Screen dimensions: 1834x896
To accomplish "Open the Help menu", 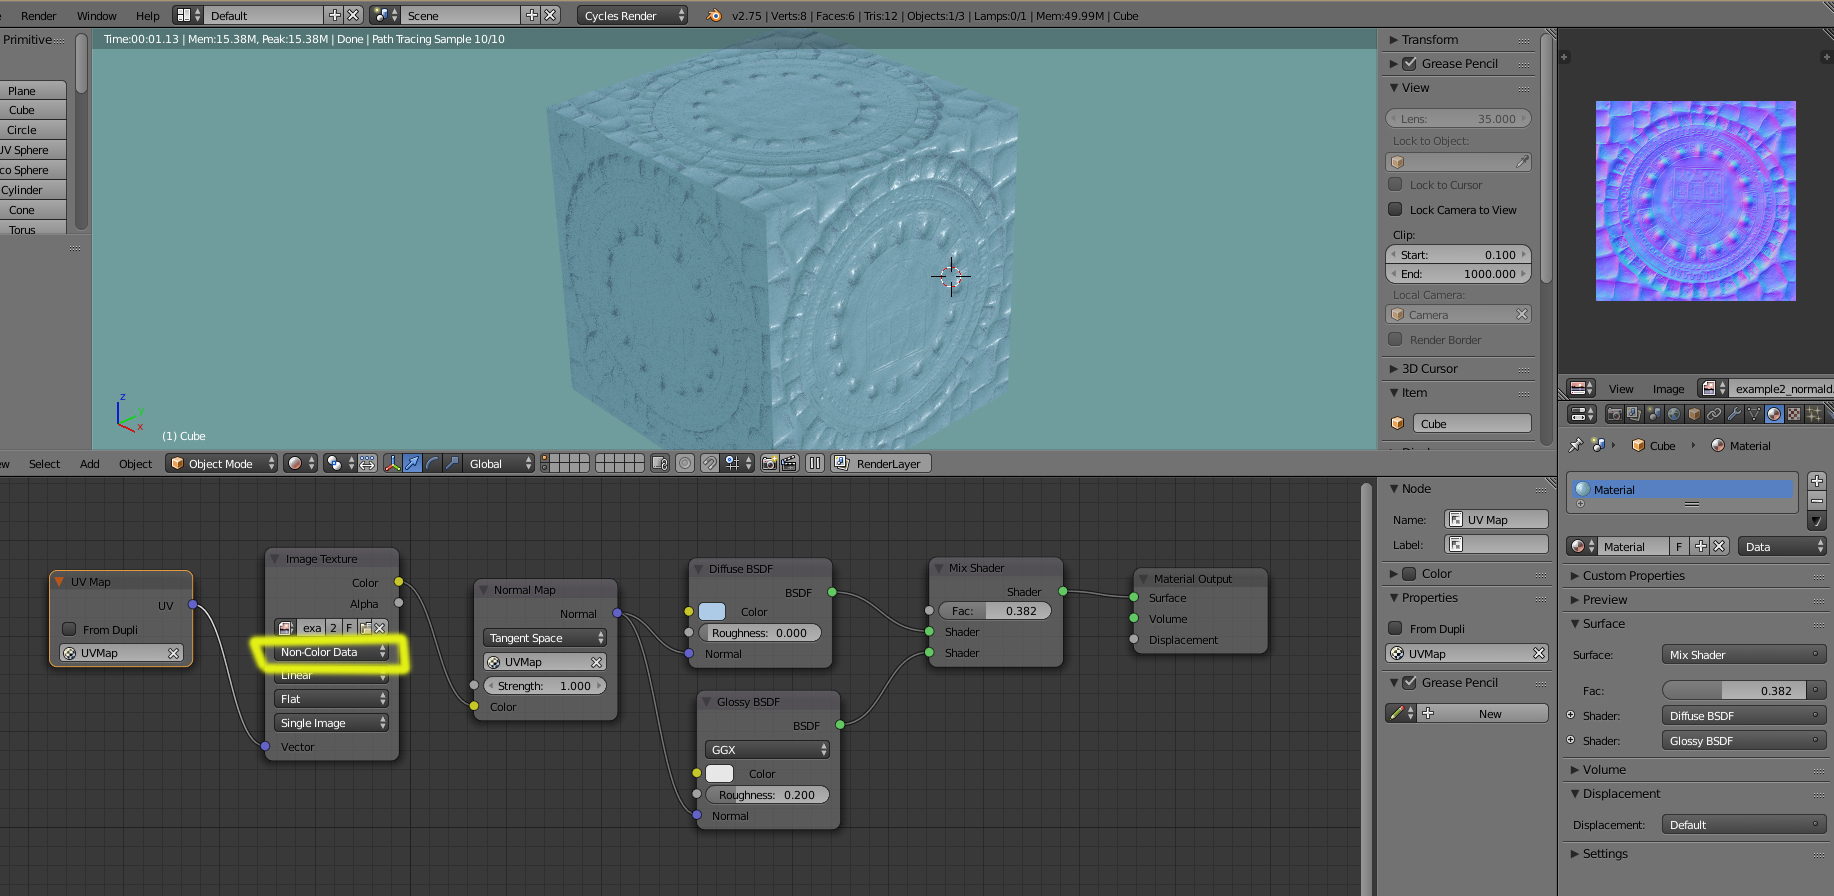I will (148, 15).
